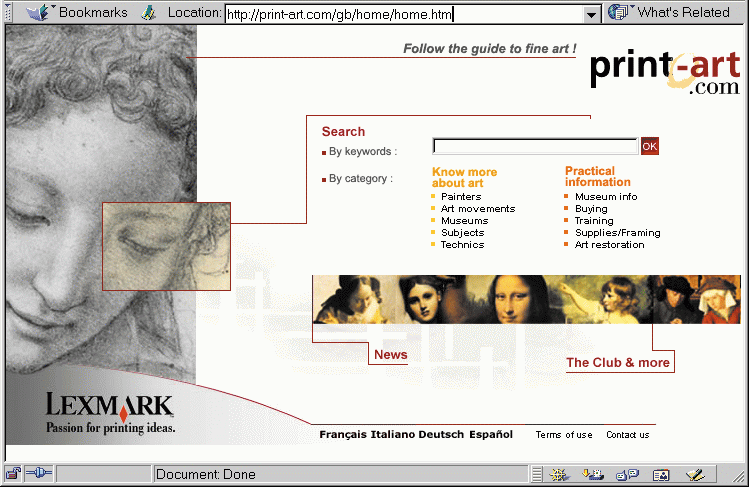Image resolution: width=749 pixels, height=487 pixels.
Task: Open the Museums category
Action: click(x=464, y=221)
